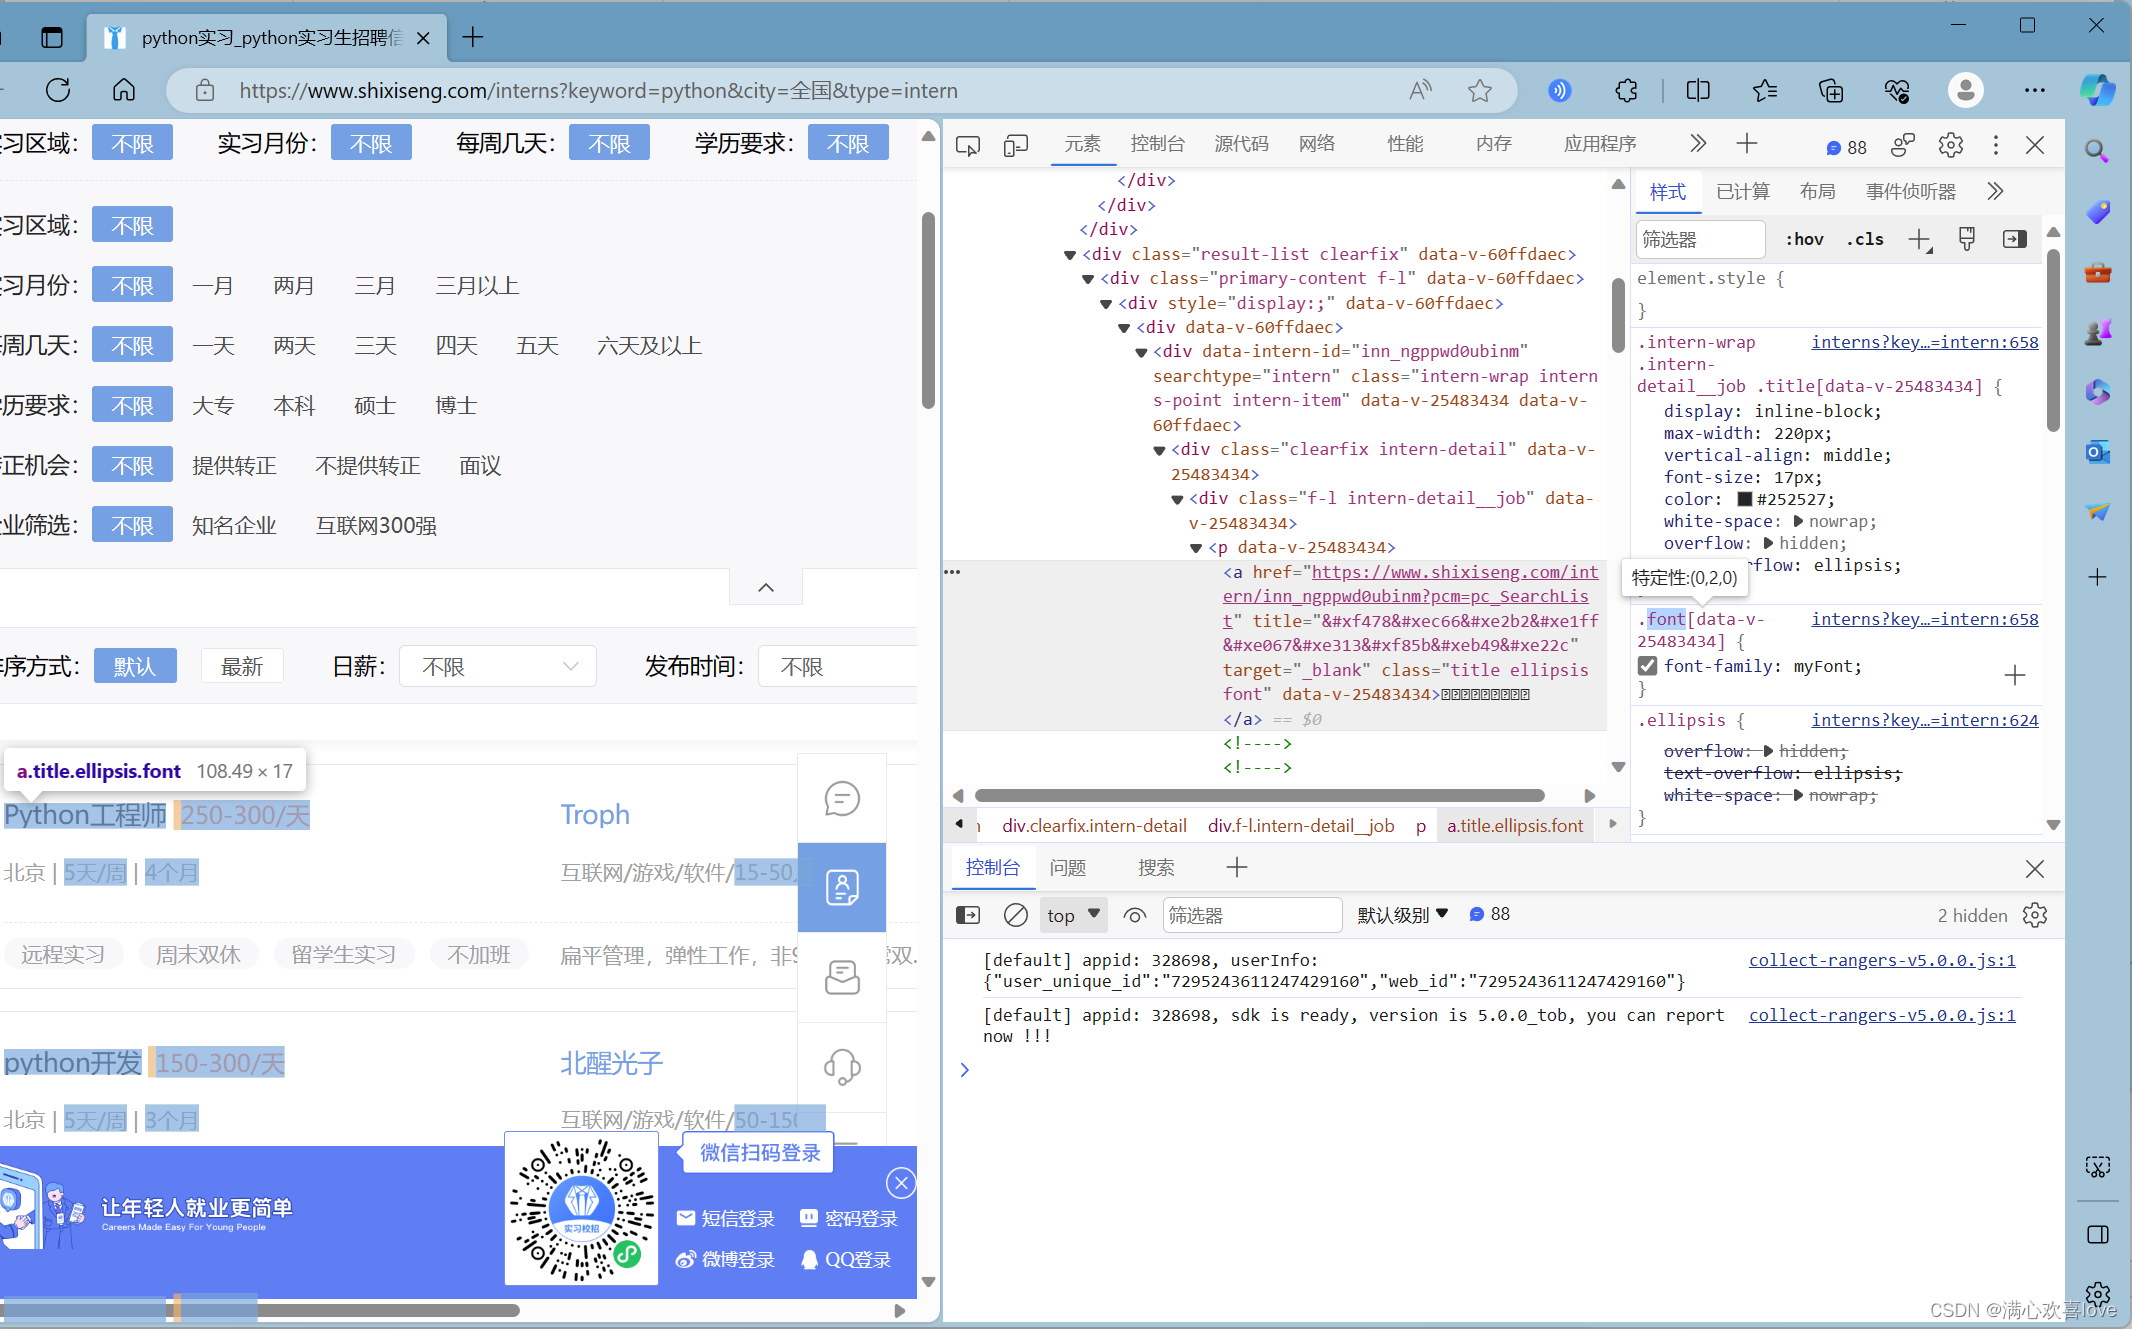Click the browser refresh icon
This screenshot has height=1329, width=2132.
click(58, 91)
